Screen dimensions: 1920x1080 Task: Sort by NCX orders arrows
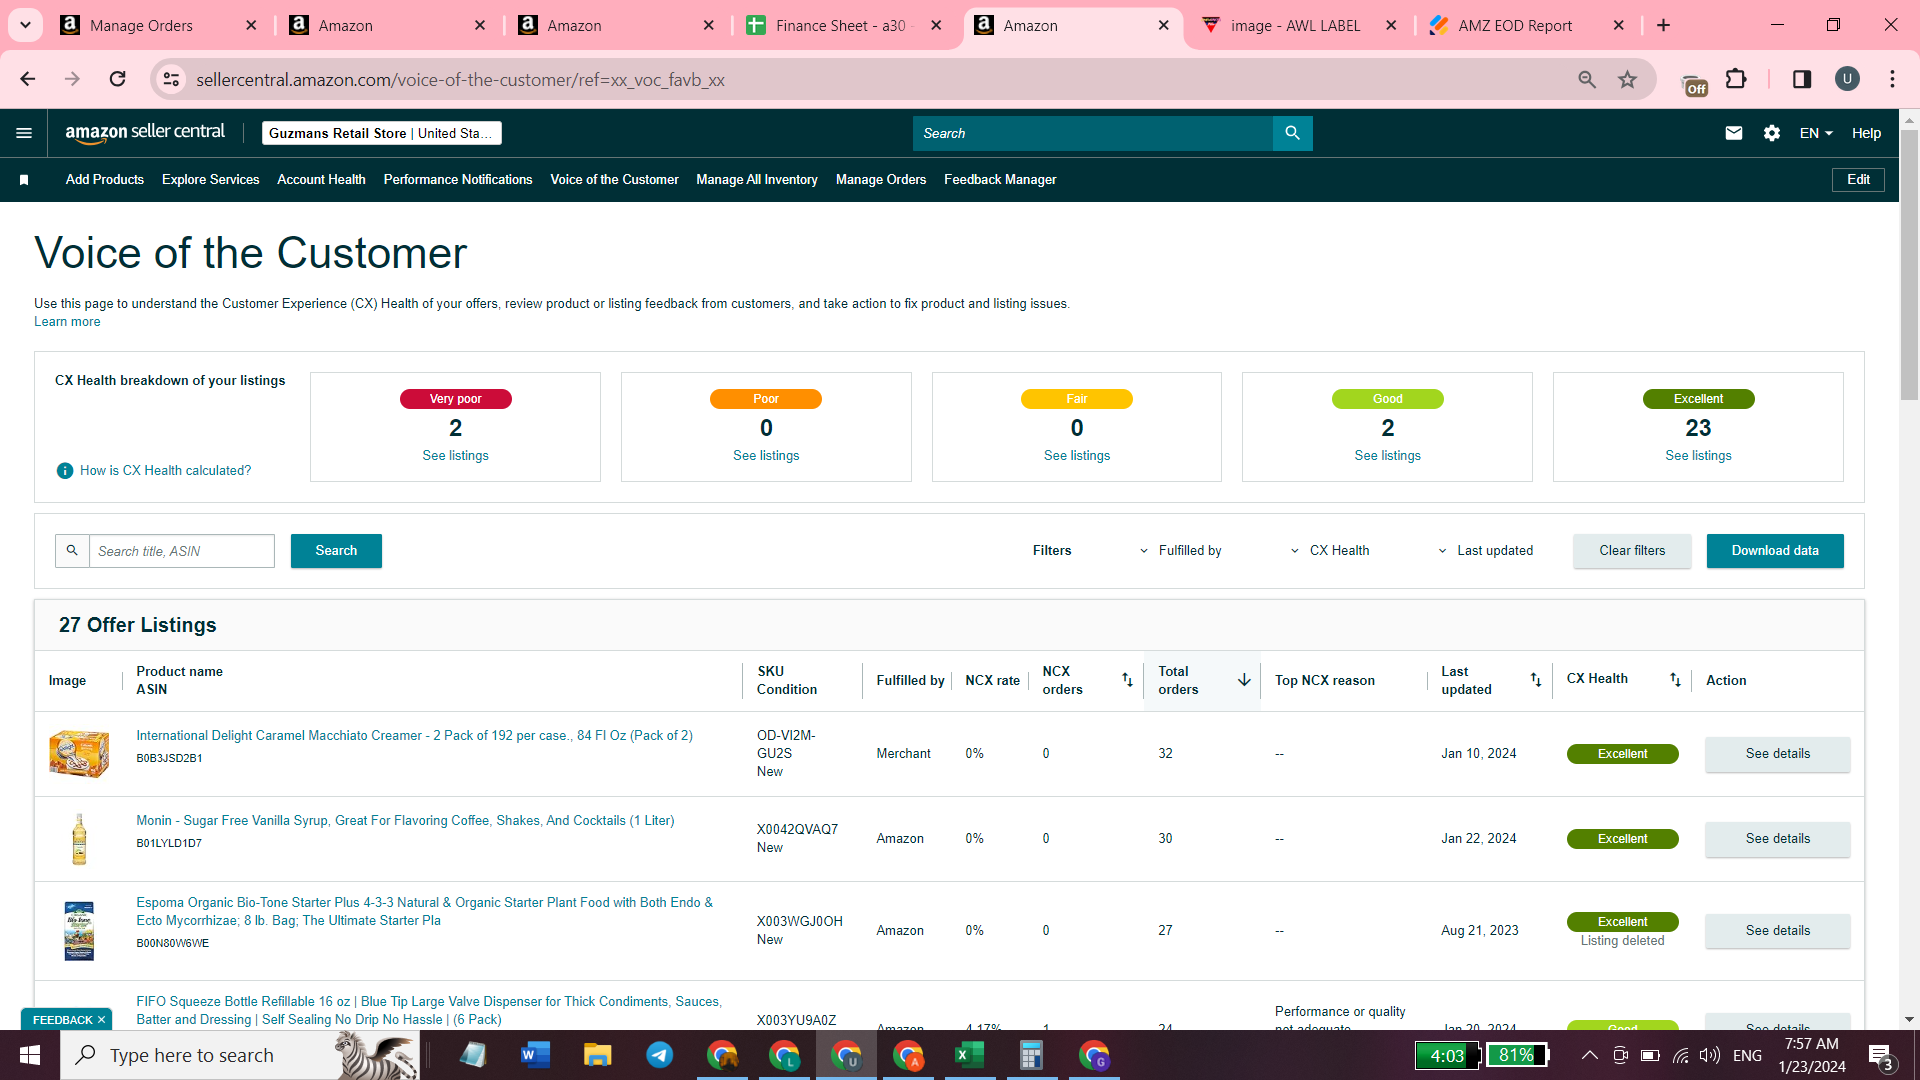click(1127, 680)
